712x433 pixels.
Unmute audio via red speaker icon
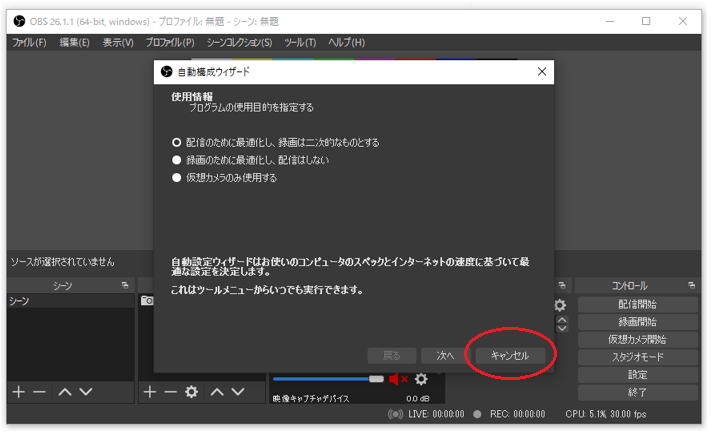click(x=398, y=379)
